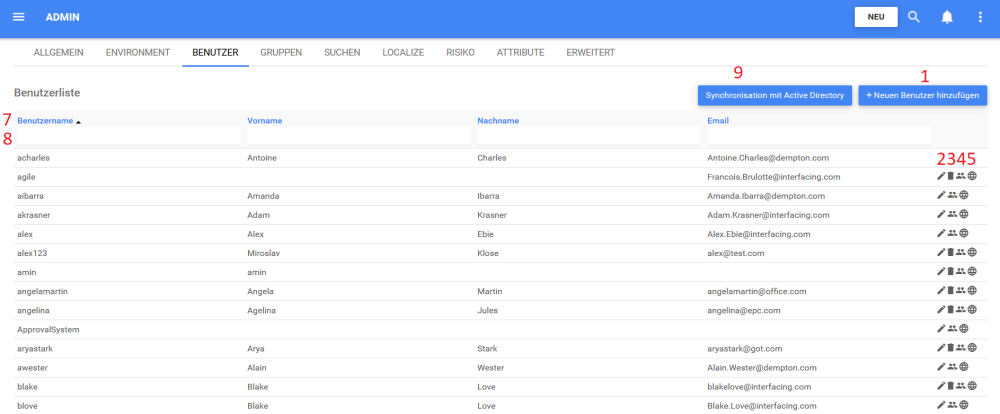This screenshot has height=414, width=1000.
Task: Click Synchronisation mit Active Directory button
Action: coord(775,95)
